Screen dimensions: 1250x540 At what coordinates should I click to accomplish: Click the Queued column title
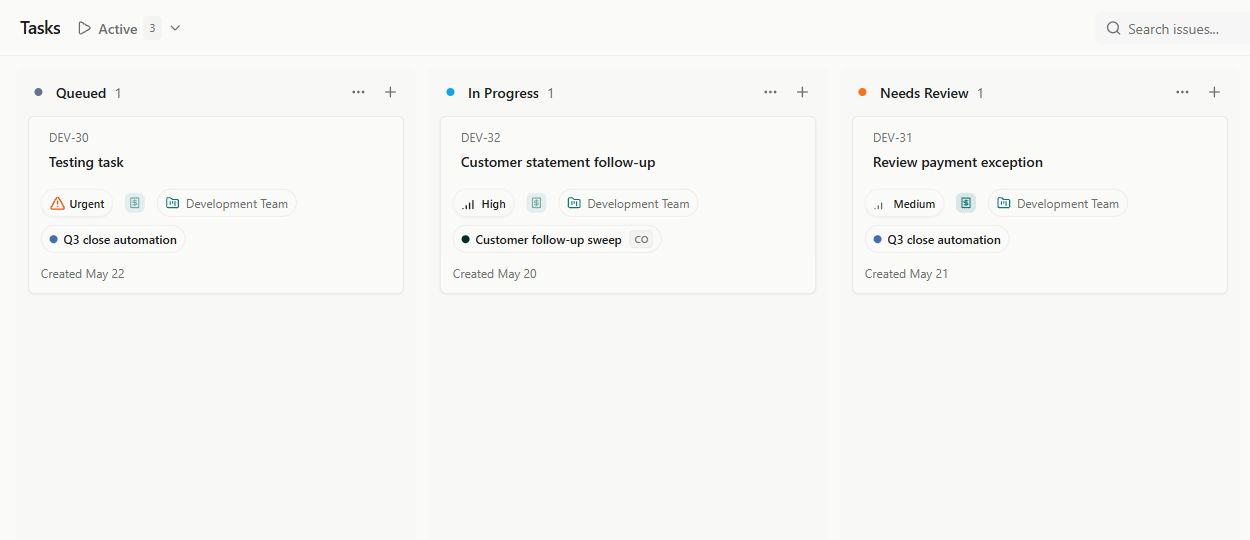pos(81,93)
